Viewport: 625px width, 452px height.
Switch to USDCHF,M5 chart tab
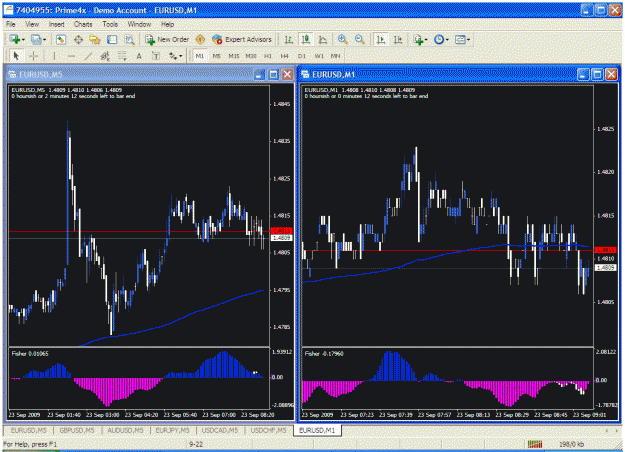pyautogui.click(x=268, y=430)
